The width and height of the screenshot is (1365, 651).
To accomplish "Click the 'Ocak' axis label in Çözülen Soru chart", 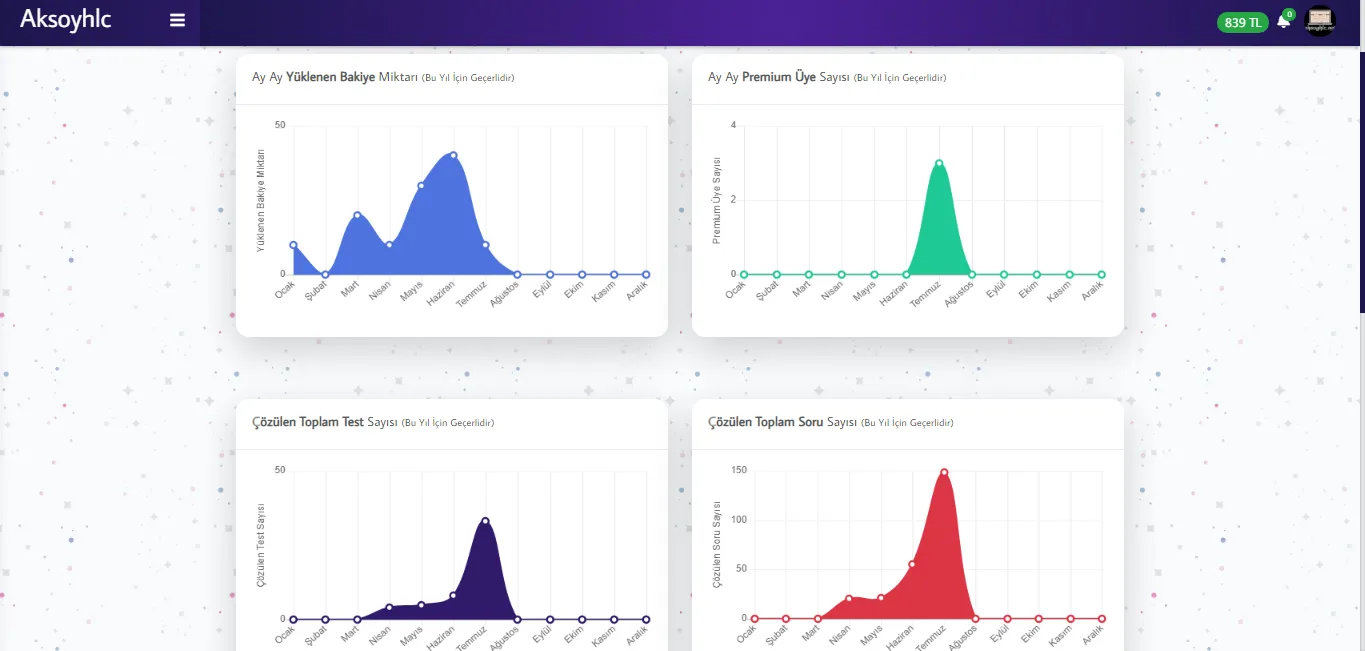I will [x=746, y=635].
